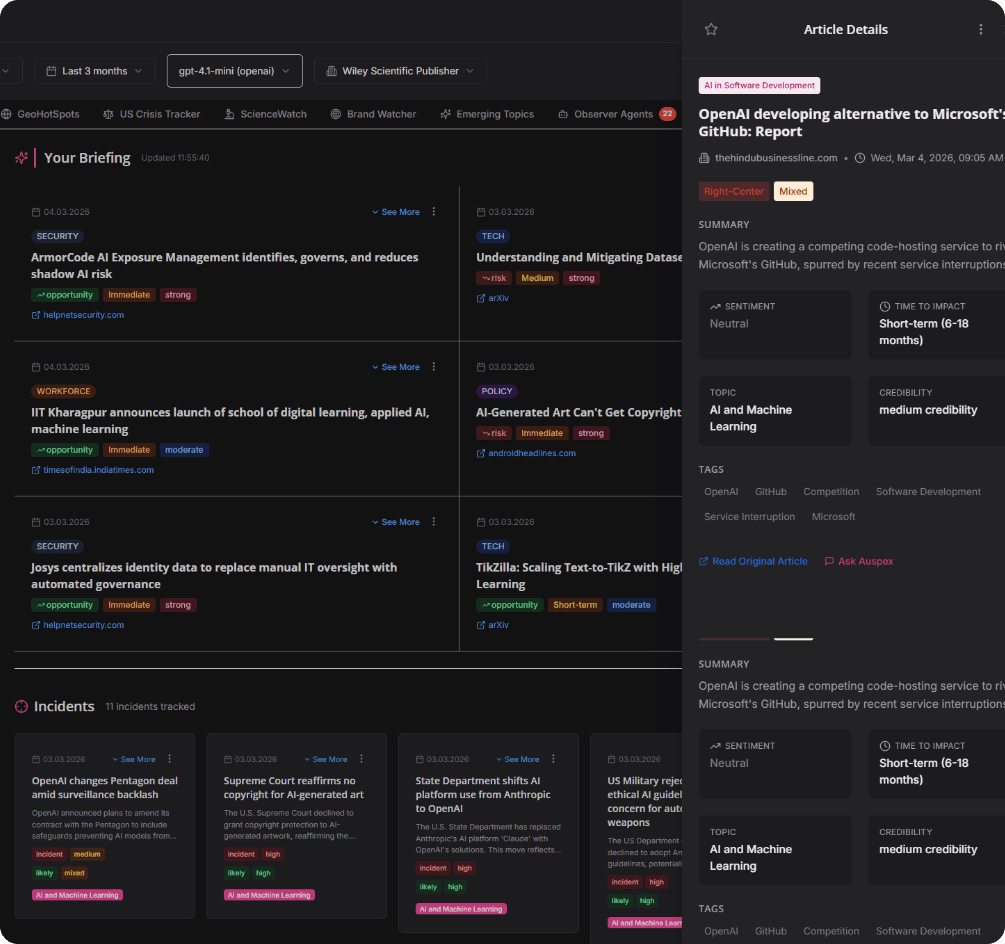Open options menu for Josys briefing card
The height and width of the screenshot is (944, 1005).
[x=434, y=522]
